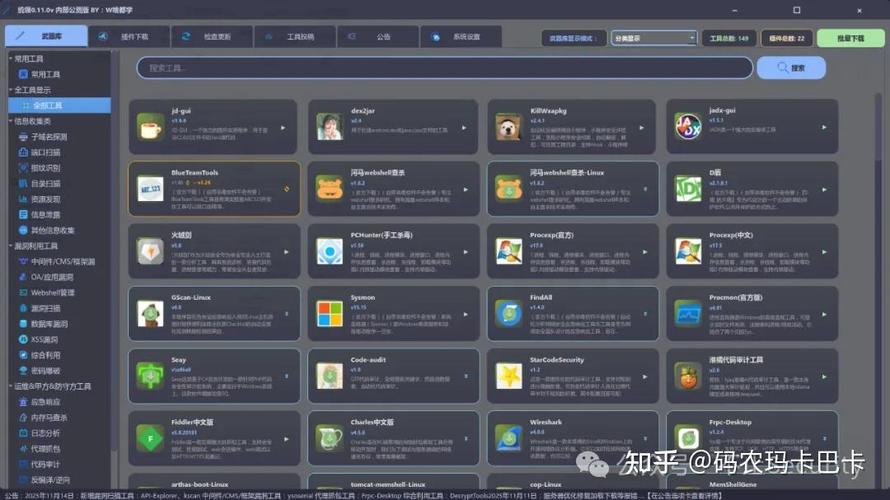890x500 pixels.
Task: Click the 插件总数: 22 counter
Action: tap(787, 38)
